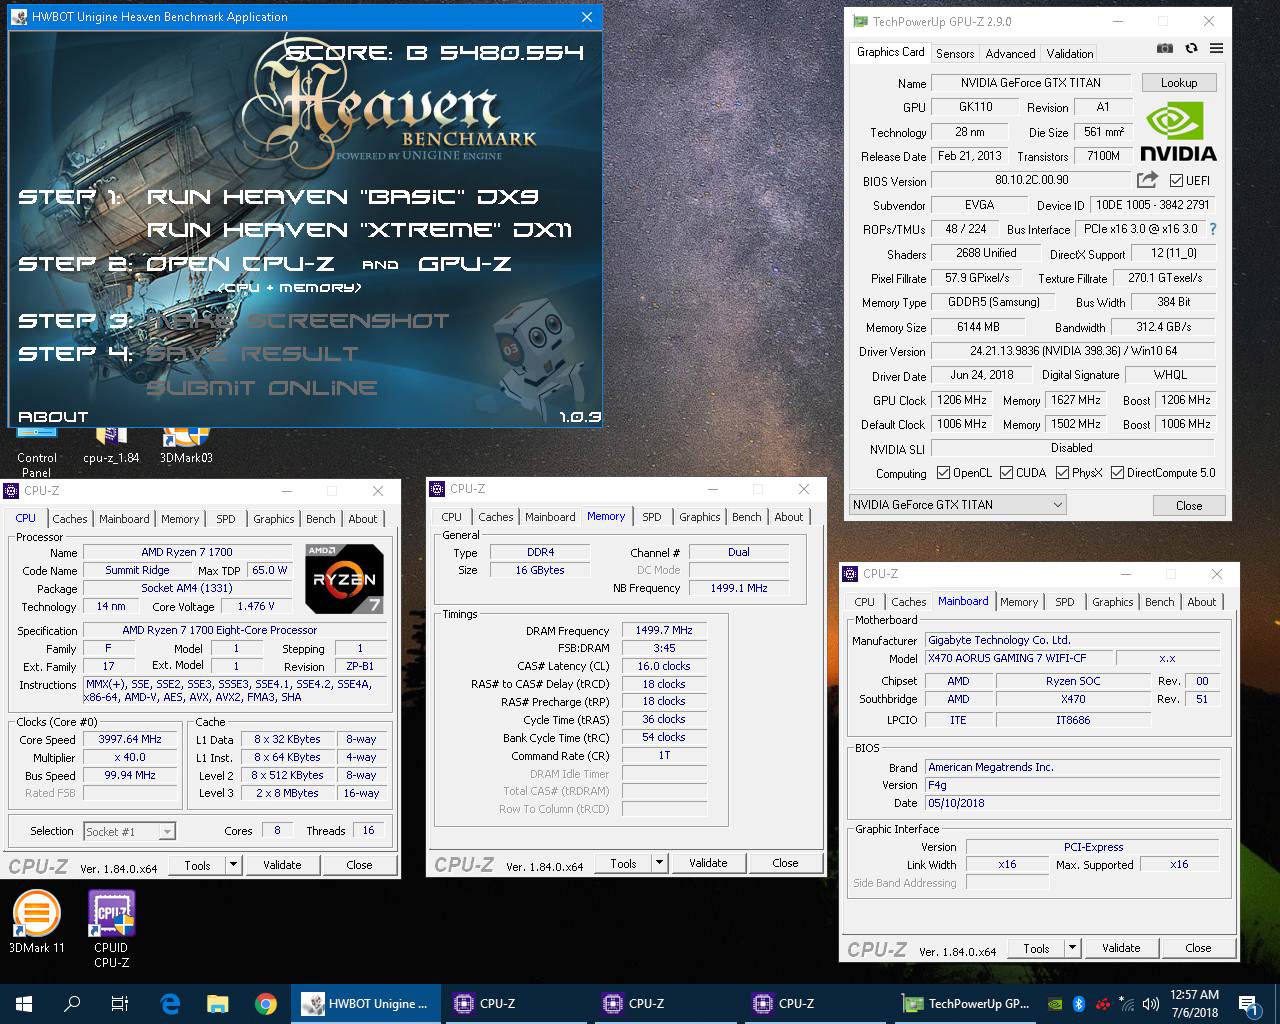Open the cpu-z_1.84 desktop archive icon
Image resolution: width=1280 pixels, height=1024 pixels.
(x=111, y=445)
